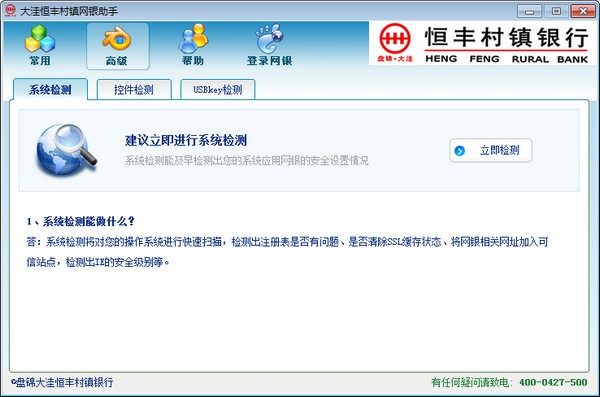600x397 pixels.
Task: Start scan with 立即检测 button
Action: (x=491, y=150)
